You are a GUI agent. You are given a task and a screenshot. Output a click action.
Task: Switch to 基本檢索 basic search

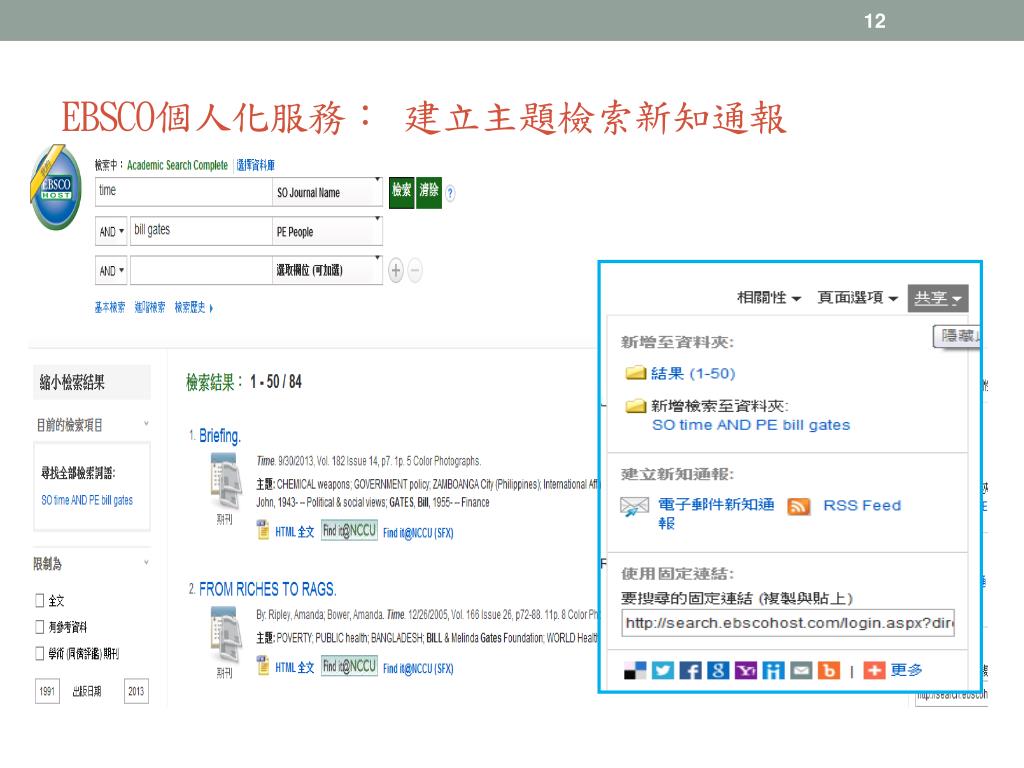(110, 308)
